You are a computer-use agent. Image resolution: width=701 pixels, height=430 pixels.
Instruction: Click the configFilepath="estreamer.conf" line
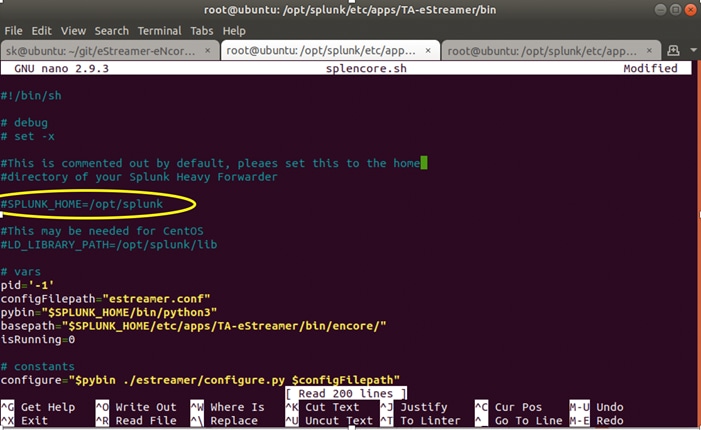coord(106,299)
